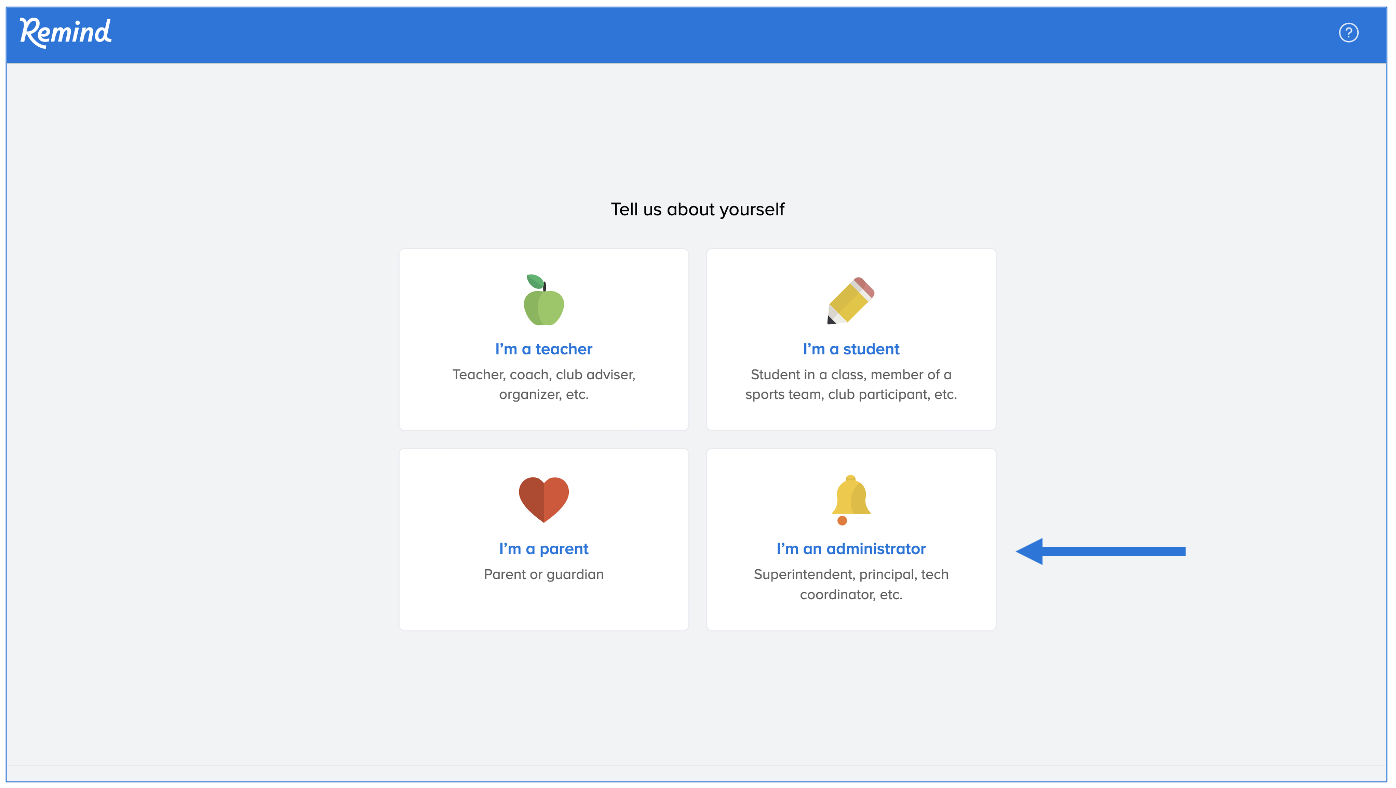Select the "I'm a teacher" link
Screen dimensions: 1396x788
click(544, 349)
